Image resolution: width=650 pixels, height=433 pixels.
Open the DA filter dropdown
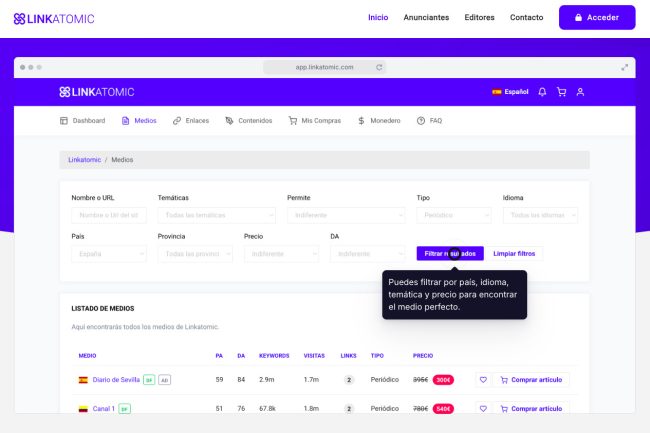tap(367, 254)
